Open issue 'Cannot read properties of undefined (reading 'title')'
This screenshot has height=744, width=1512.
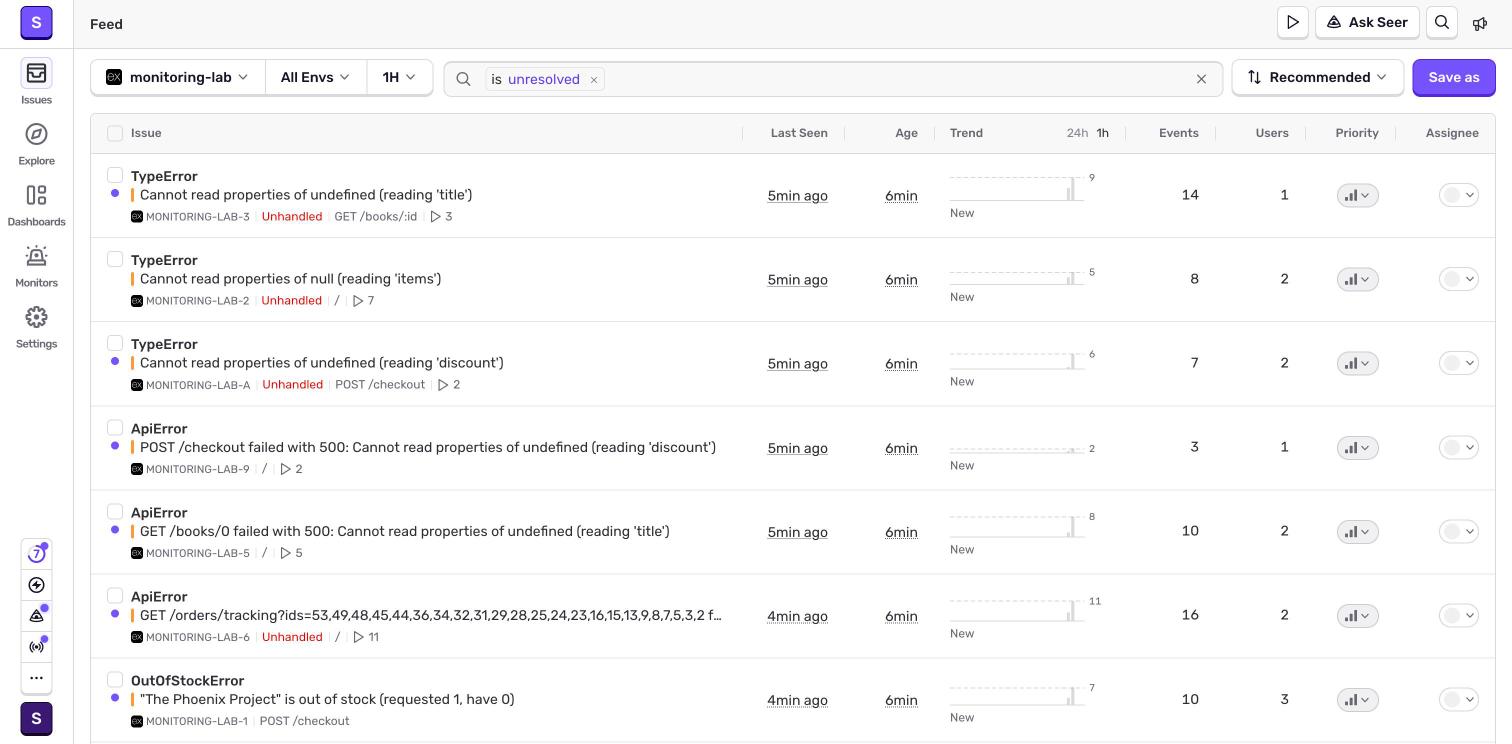tap(306, 195)
